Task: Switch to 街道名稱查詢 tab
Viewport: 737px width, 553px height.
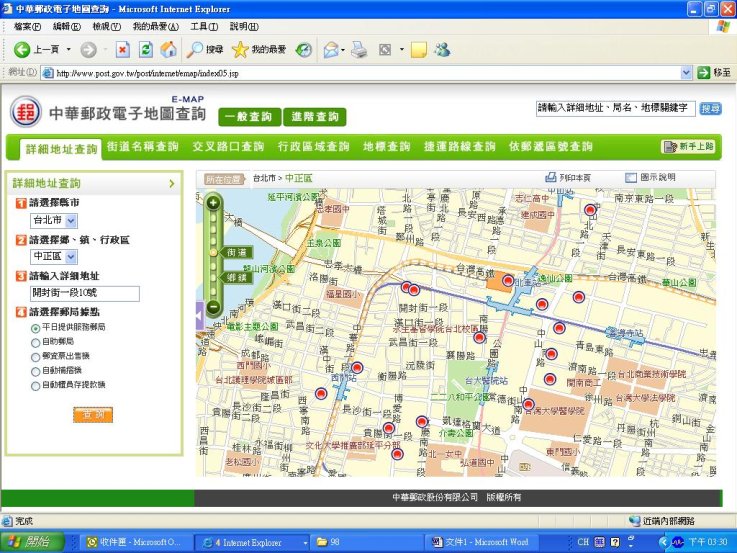Action: [x=142, y=147]
